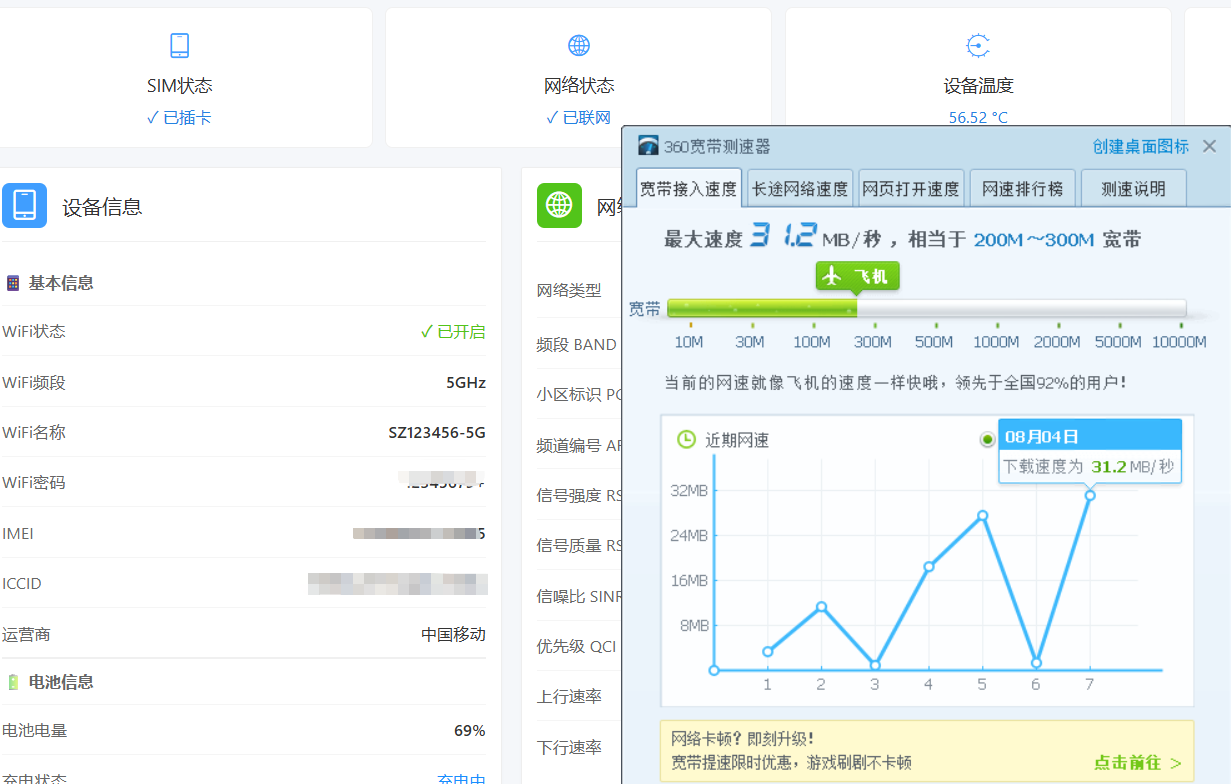Click the 近期网速 clock icon
1231x784 pixels.
[x=686, y=439]
